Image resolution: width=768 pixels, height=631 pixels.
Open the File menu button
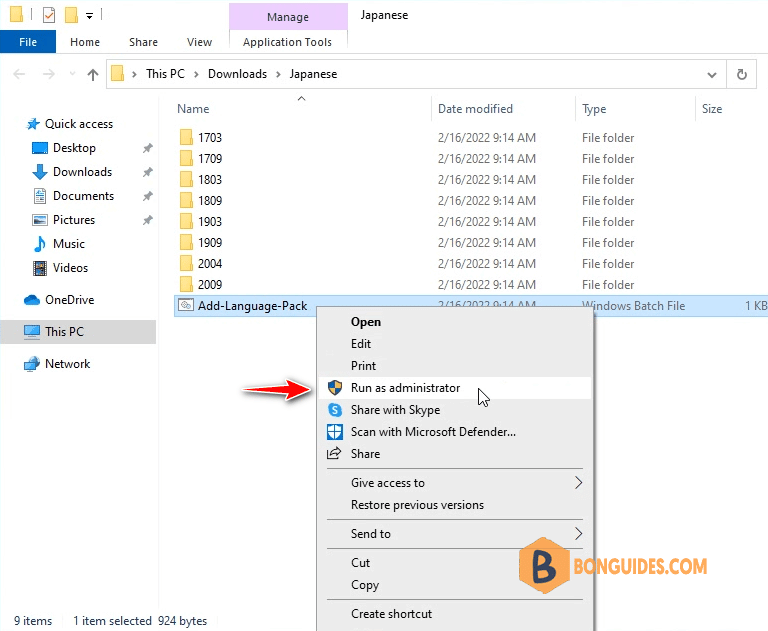pos(28,42)
